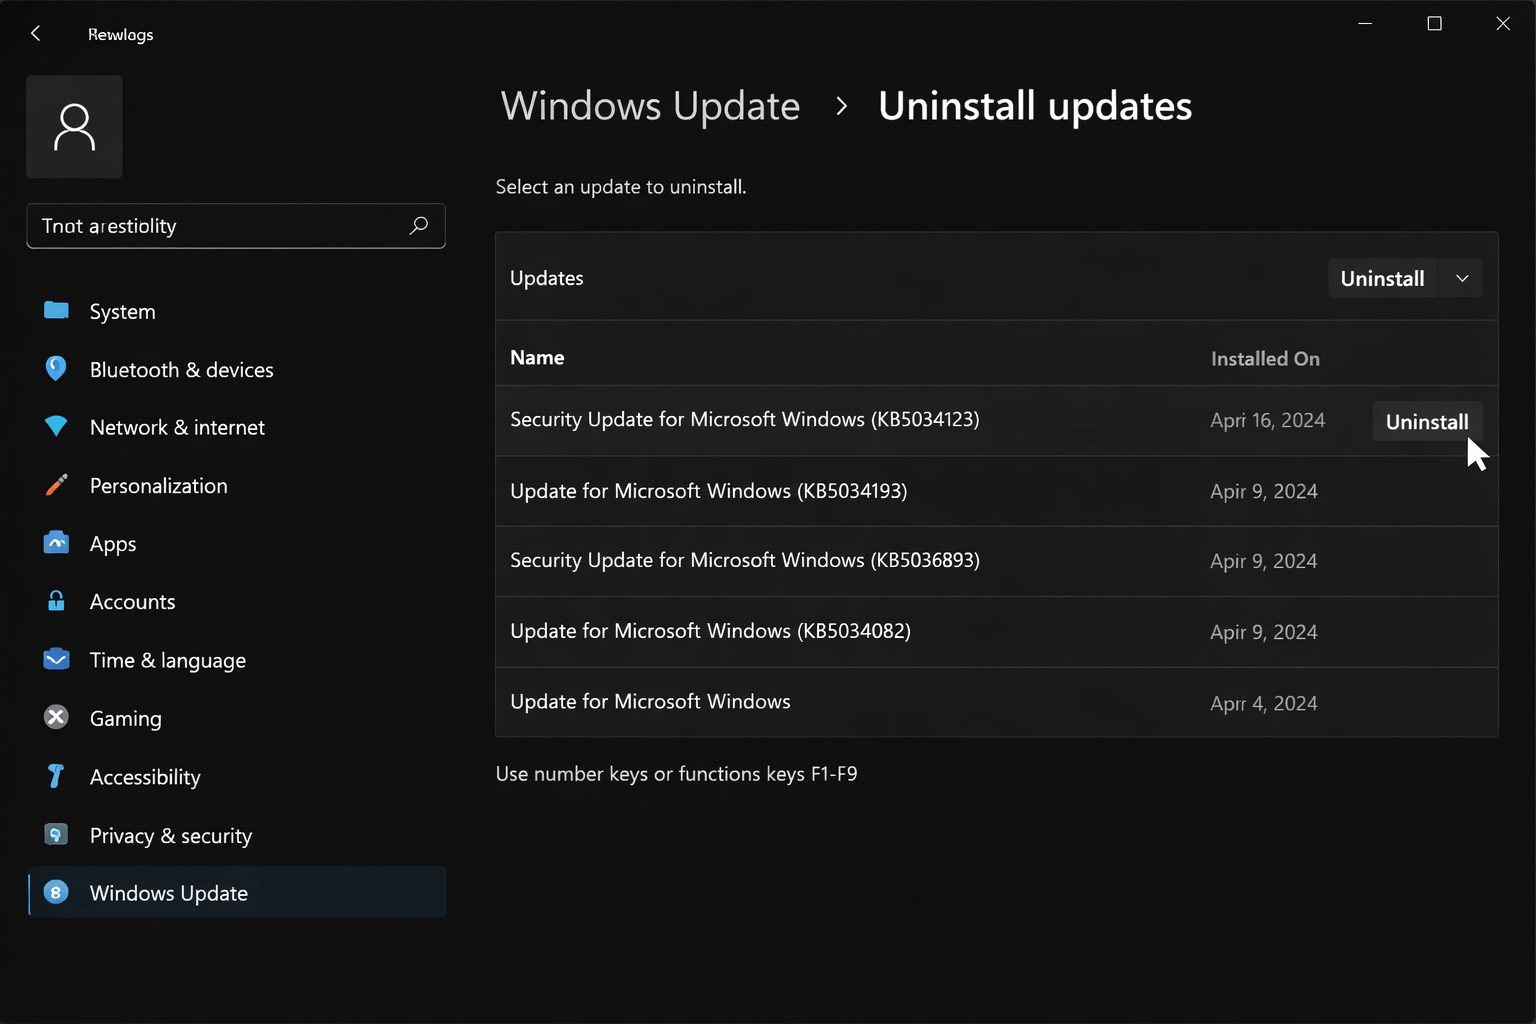This screenshot has height=1024, width=1536.
Task: Go back to Windows Update breadcrumb
Action: pos(650,106)
